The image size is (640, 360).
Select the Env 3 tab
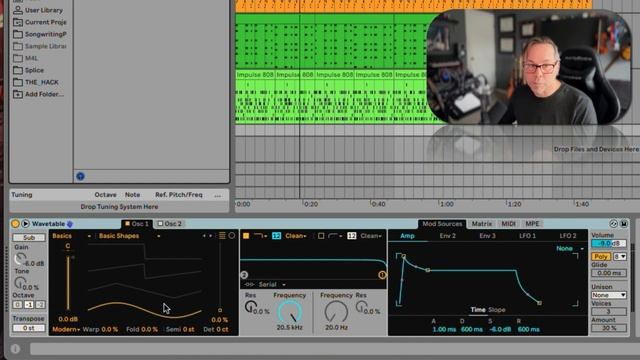point(487,236)
